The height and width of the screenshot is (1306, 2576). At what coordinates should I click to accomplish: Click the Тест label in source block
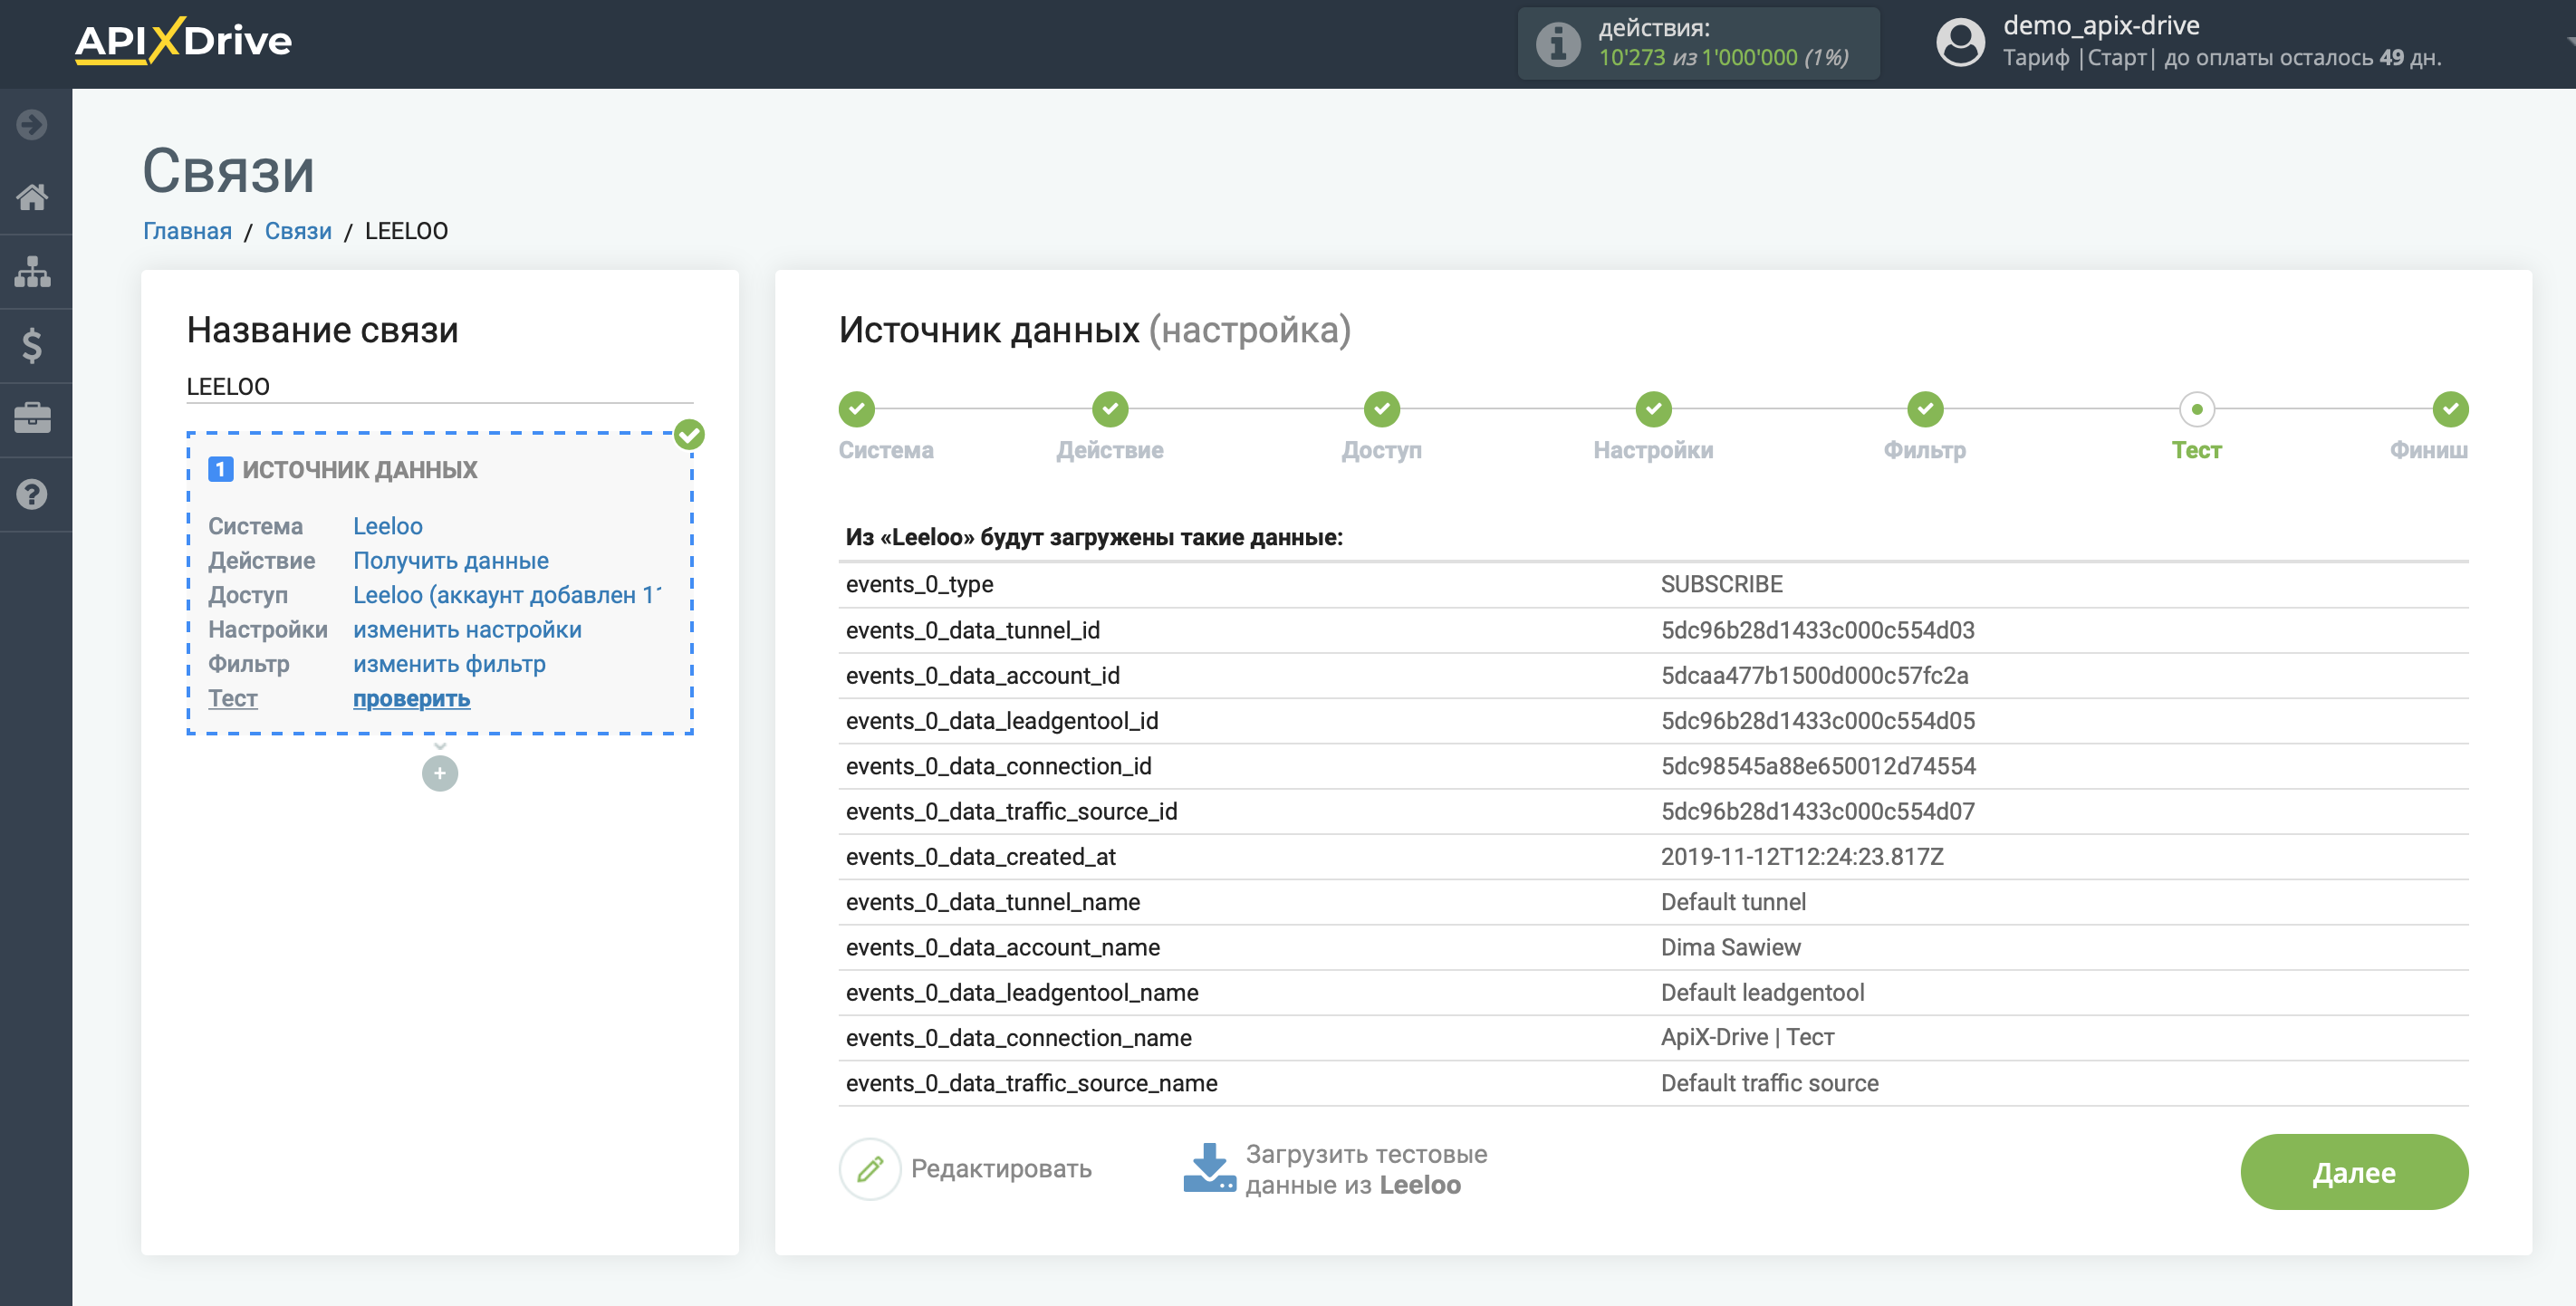tap(233, 698)
